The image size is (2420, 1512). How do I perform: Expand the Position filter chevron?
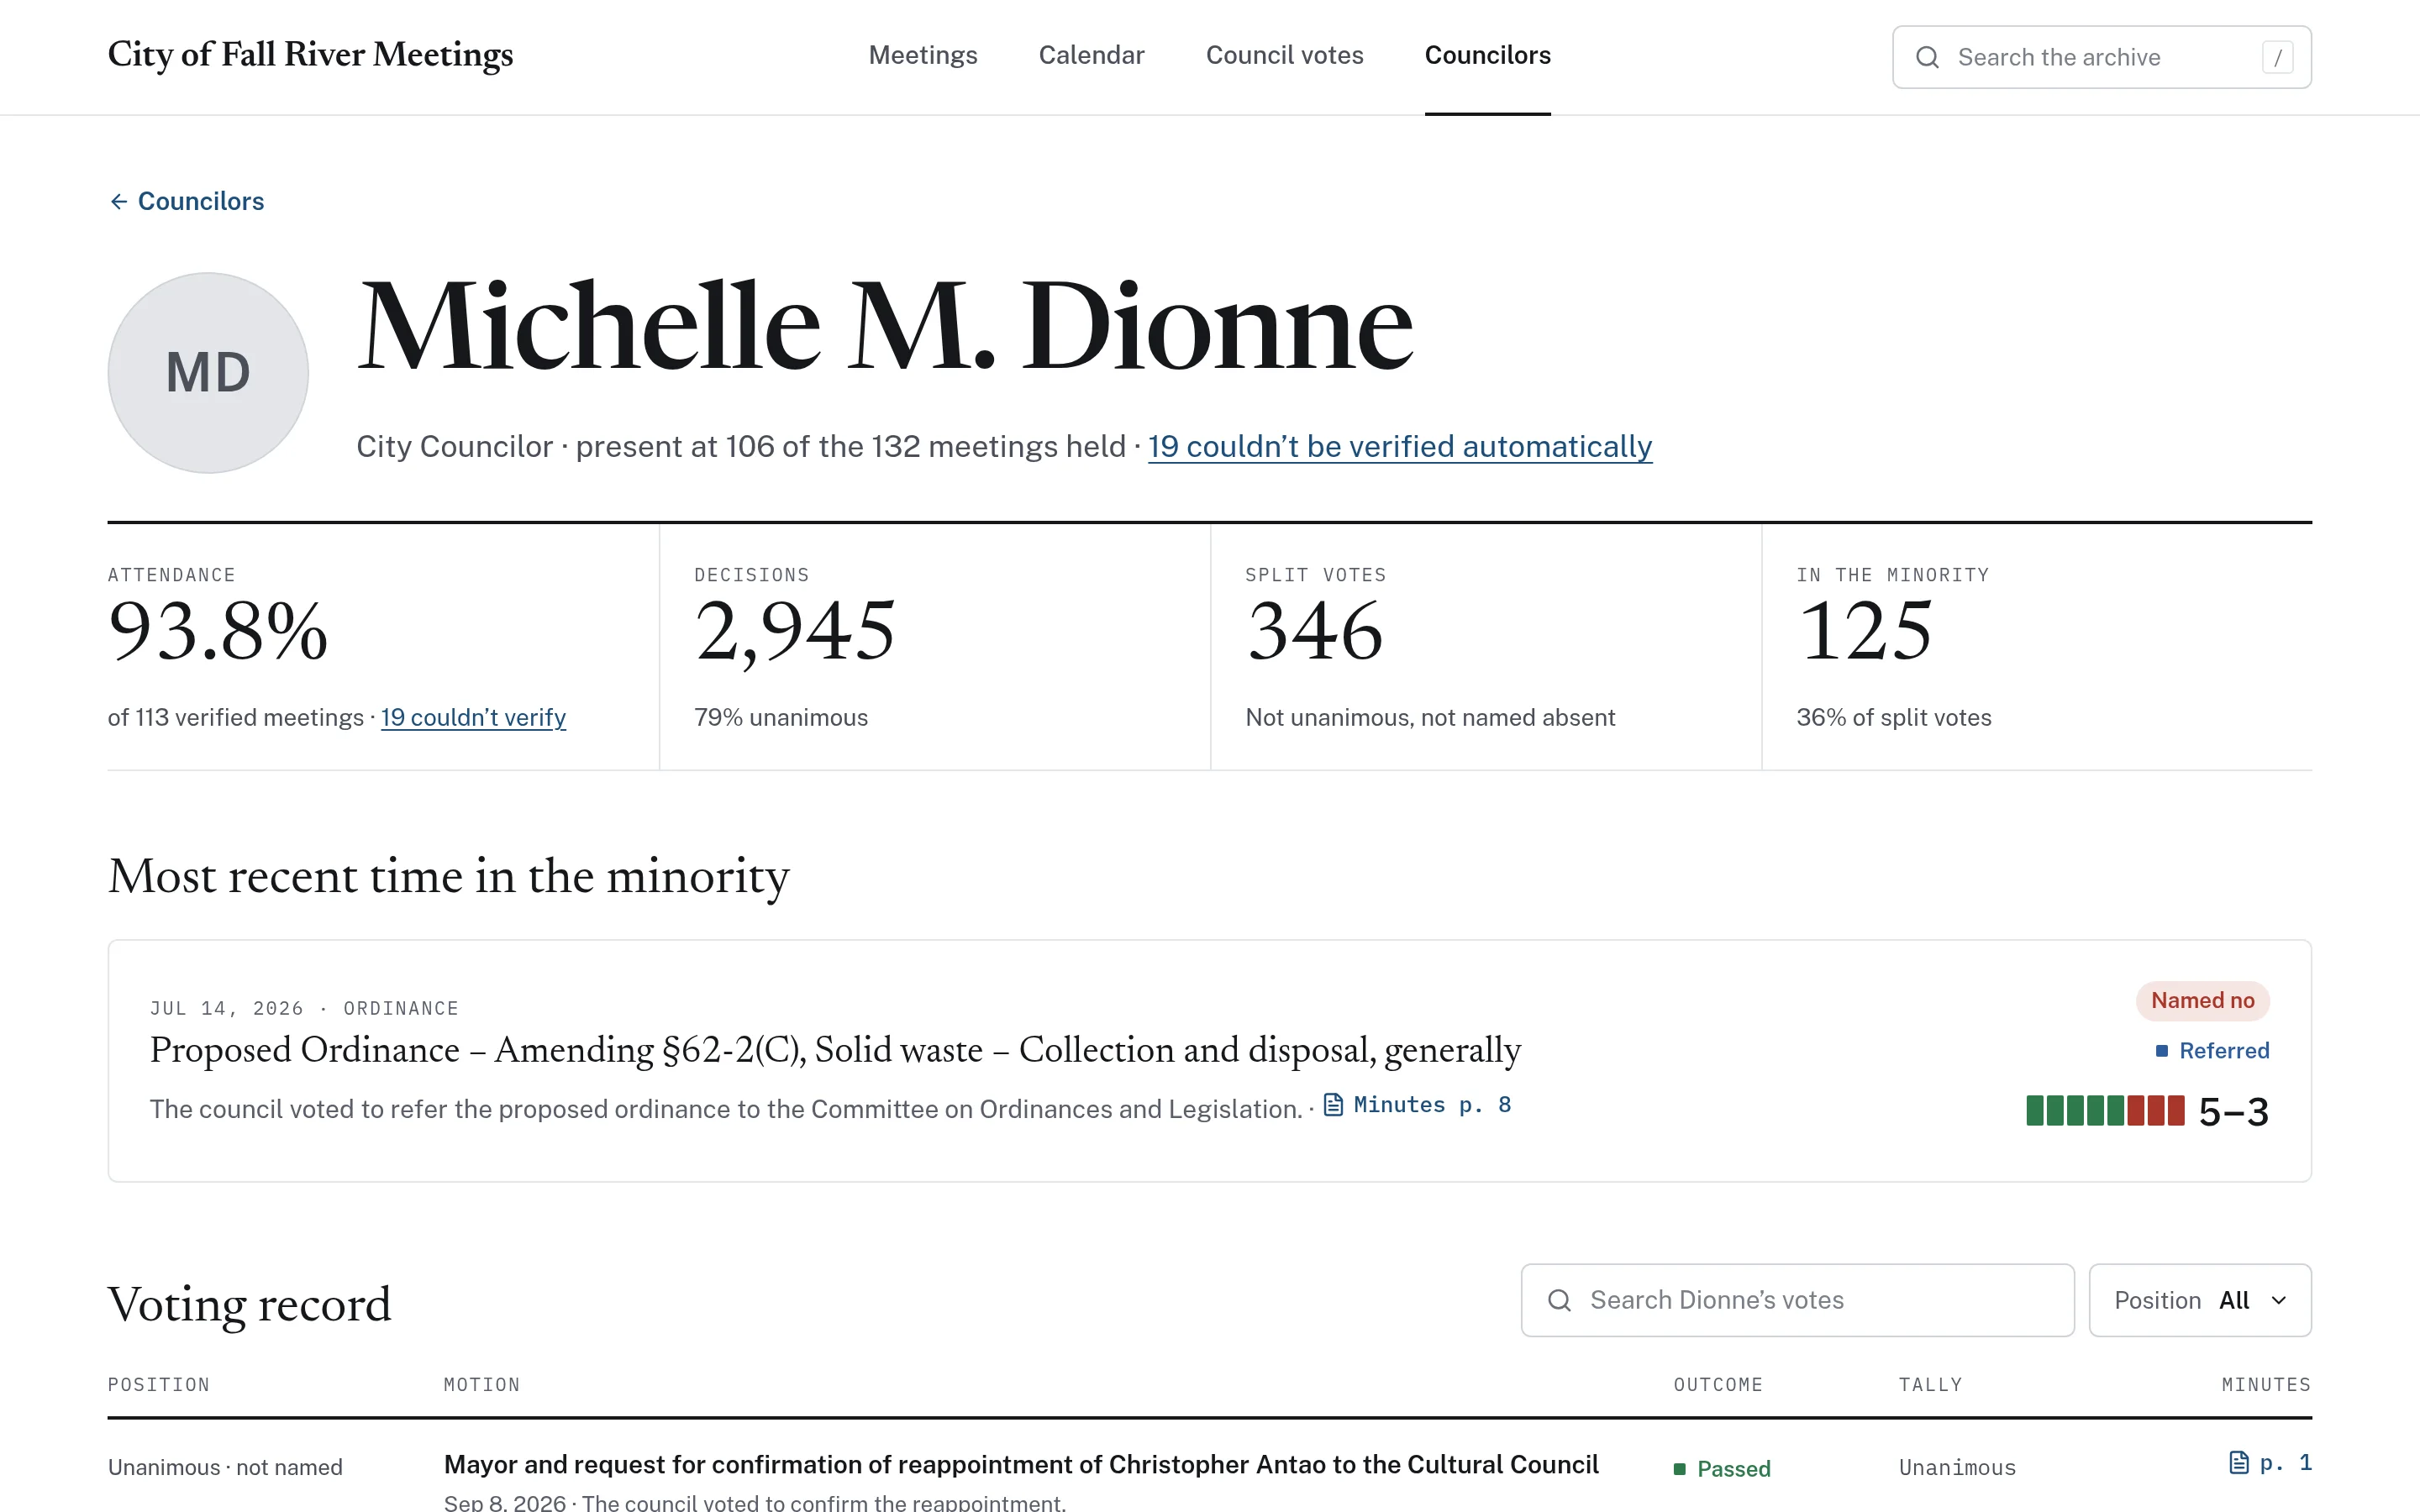pyautogui.click(x=2279, y=1300)
